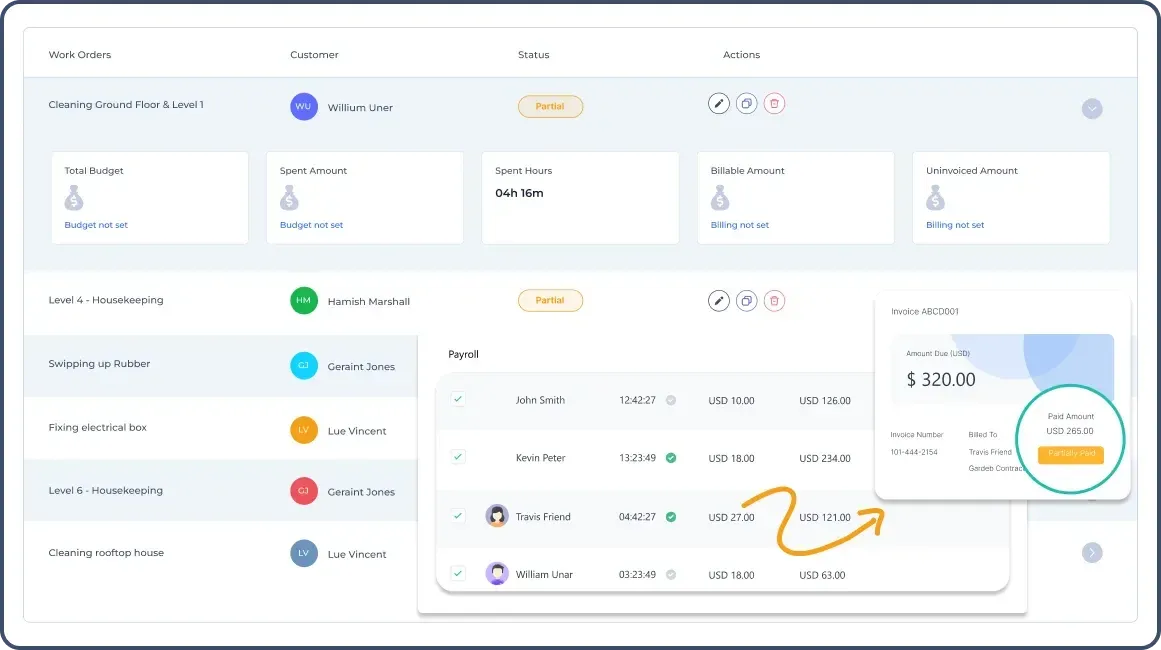Collapse the Cleaning Ground Floor details row

coord(1092,108)
